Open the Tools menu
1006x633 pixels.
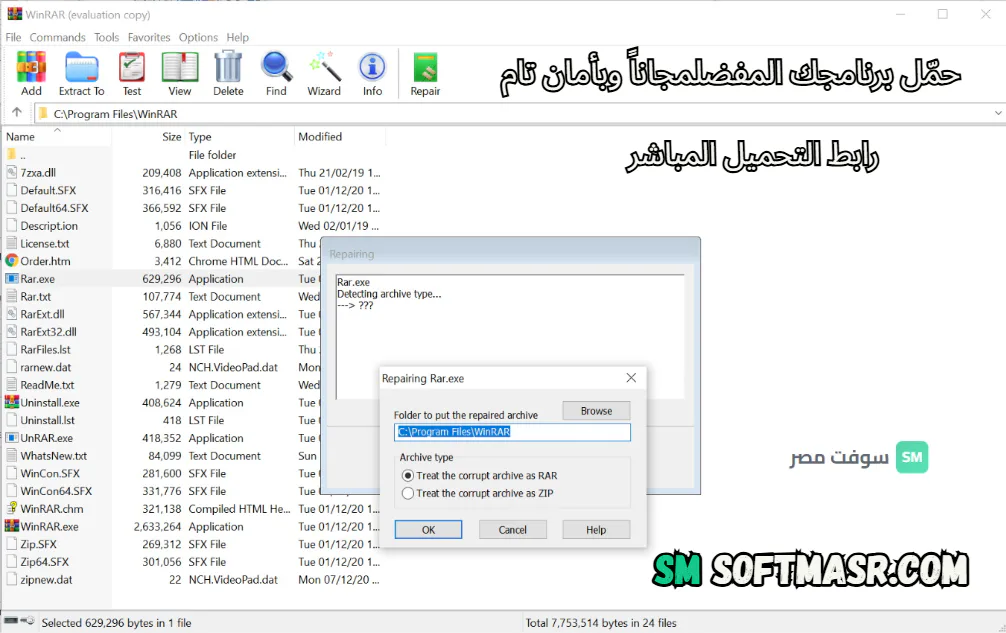pos(107,37)
